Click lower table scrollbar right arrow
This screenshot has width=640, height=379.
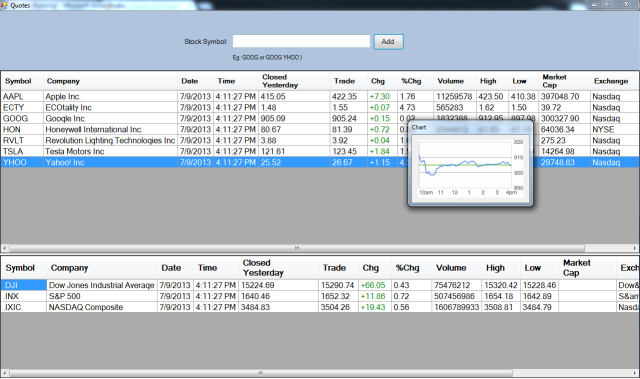coord(636,373)
